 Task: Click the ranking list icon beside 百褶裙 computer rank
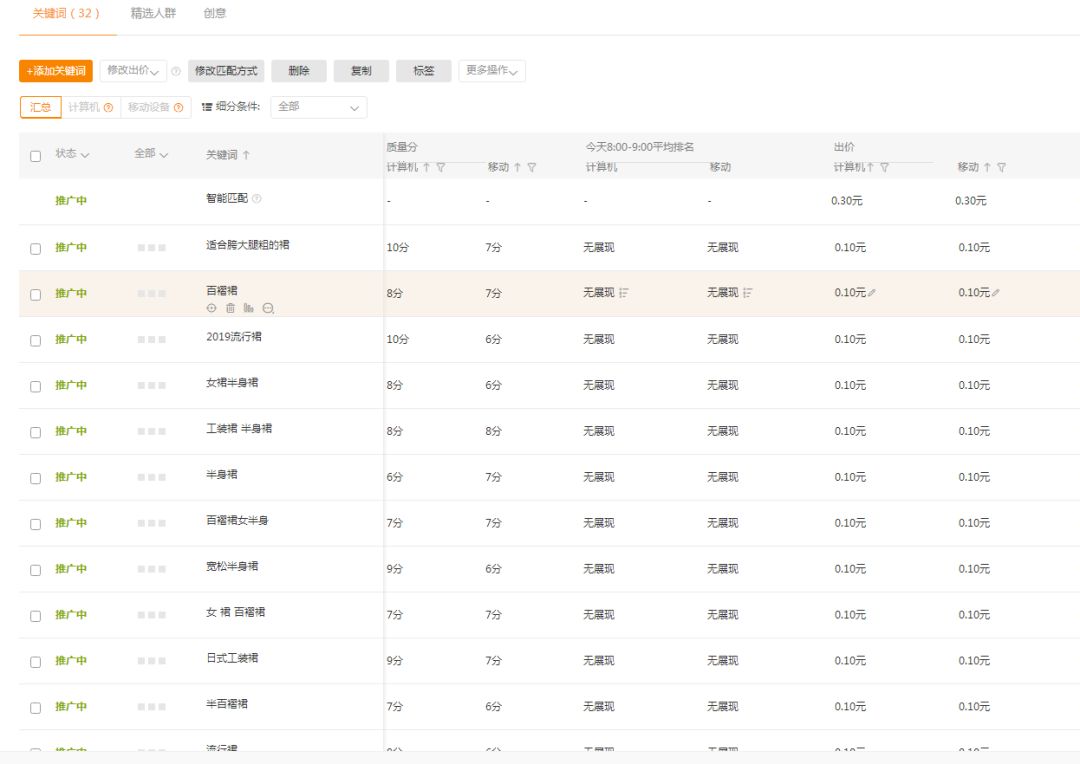[624, 293]
